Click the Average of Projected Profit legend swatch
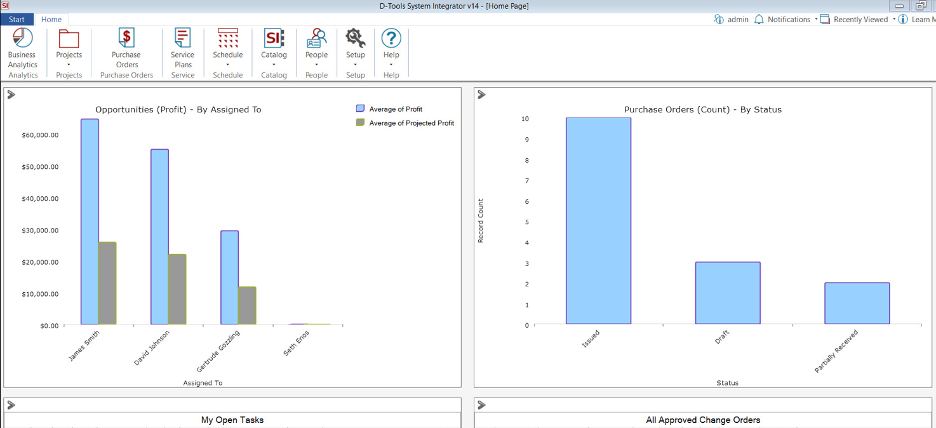Viewport: 936px width, 428px height. click(x=360, y=122)
